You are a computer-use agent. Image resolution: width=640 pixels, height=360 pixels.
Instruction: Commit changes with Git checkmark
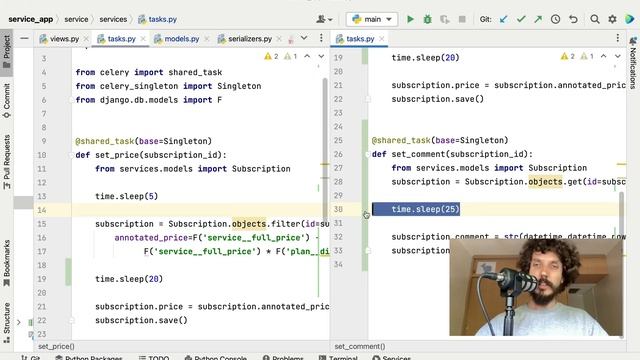pos(521,19)
